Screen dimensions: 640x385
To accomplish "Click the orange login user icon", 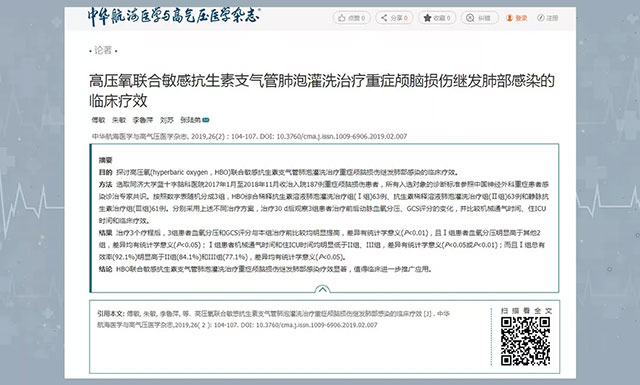I will (x=509, y=18).
